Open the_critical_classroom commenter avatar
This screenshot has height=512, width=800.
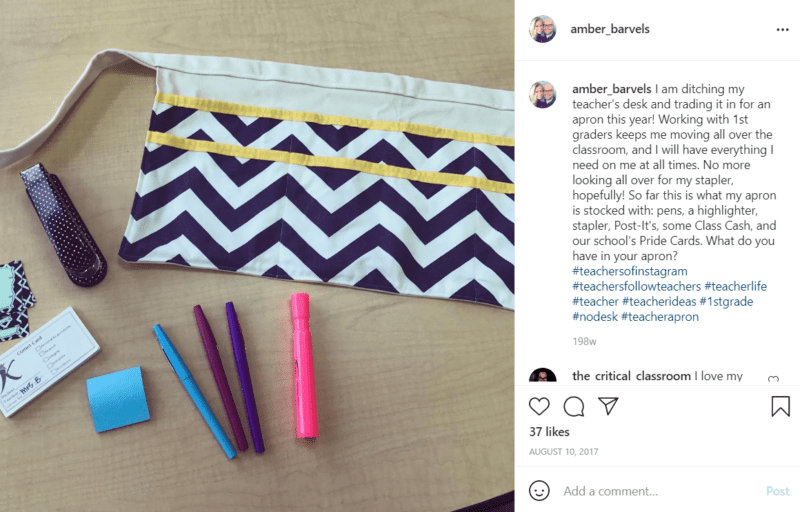(x=542, y=375)
